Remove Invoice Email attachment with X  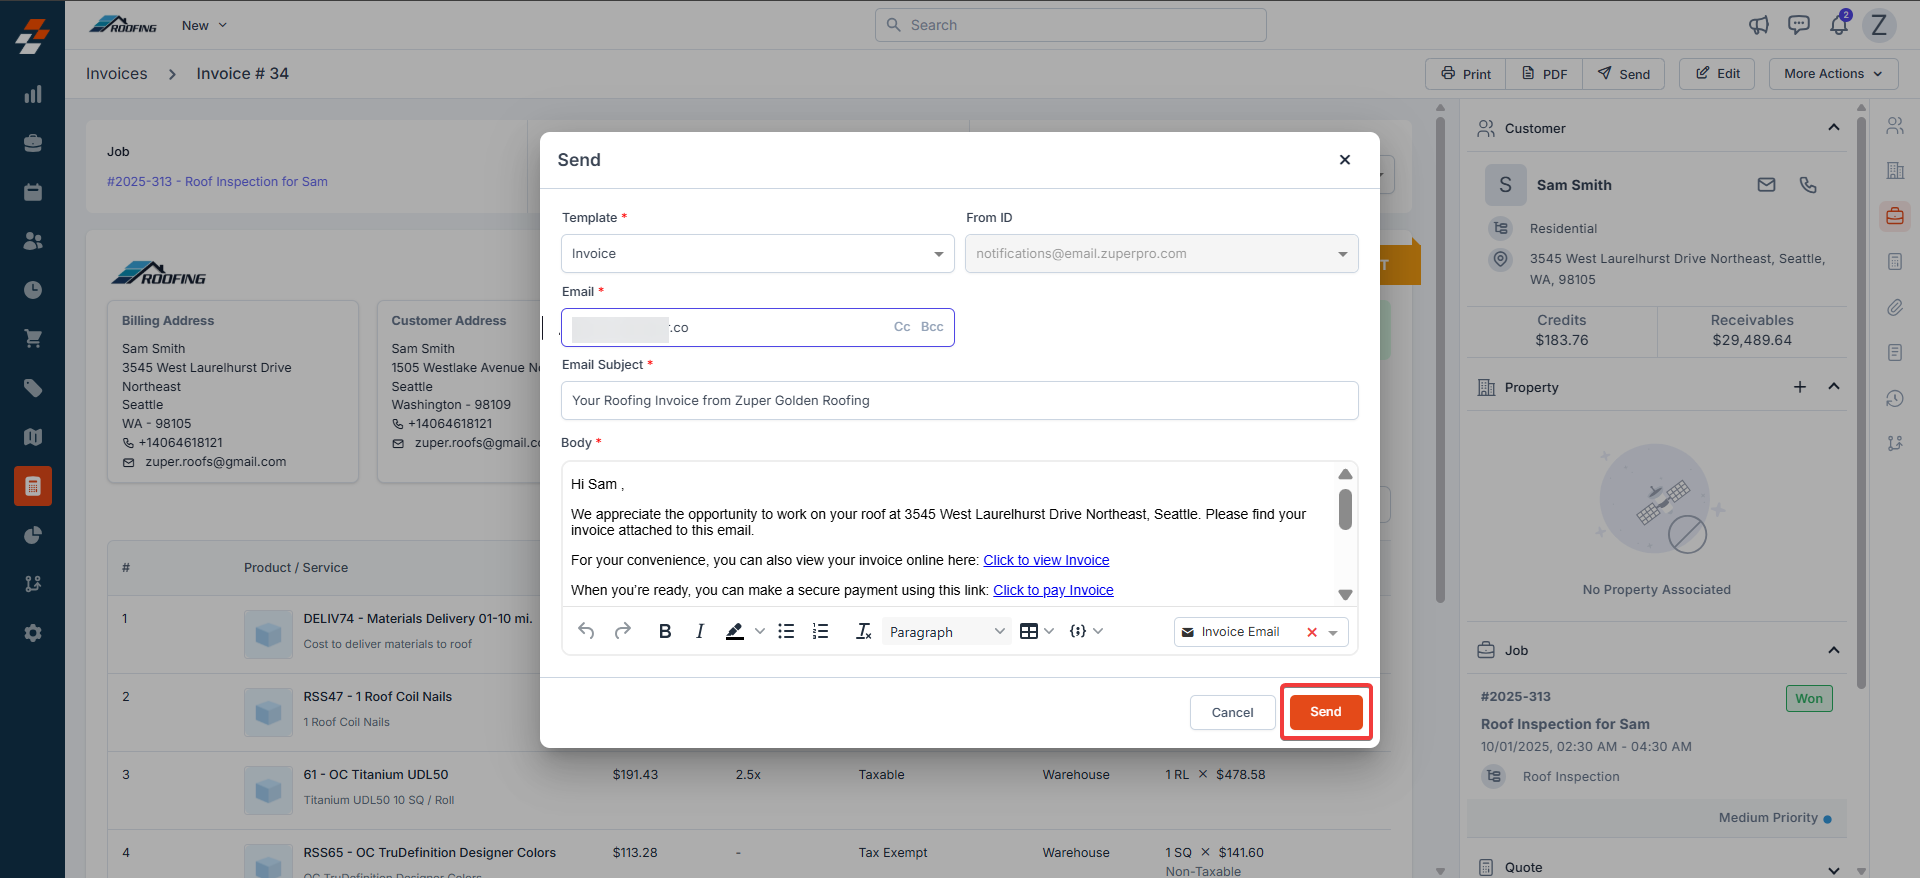(1311, 632)
